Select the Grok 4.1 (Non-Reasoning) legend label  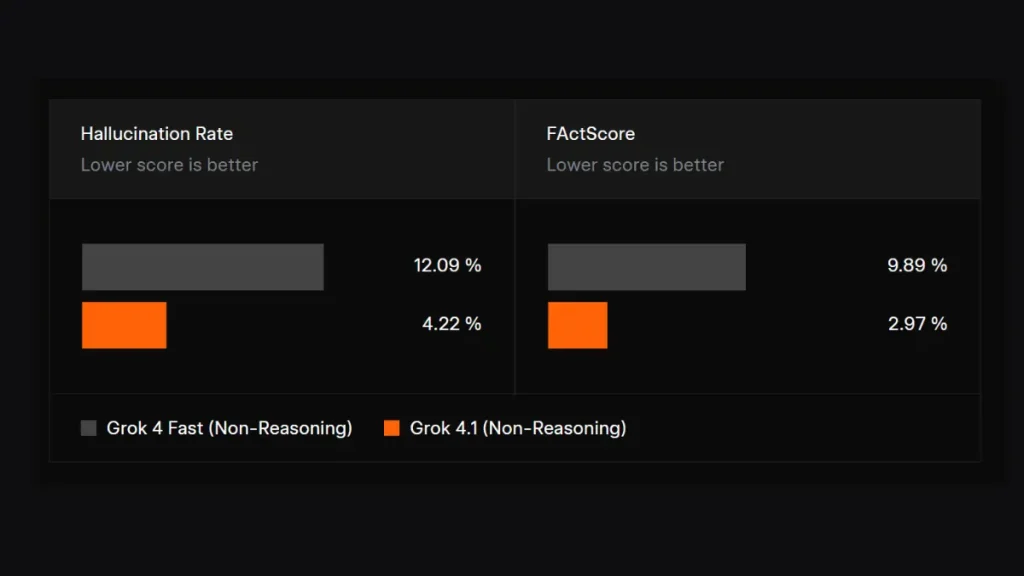[x=518, y=428]
